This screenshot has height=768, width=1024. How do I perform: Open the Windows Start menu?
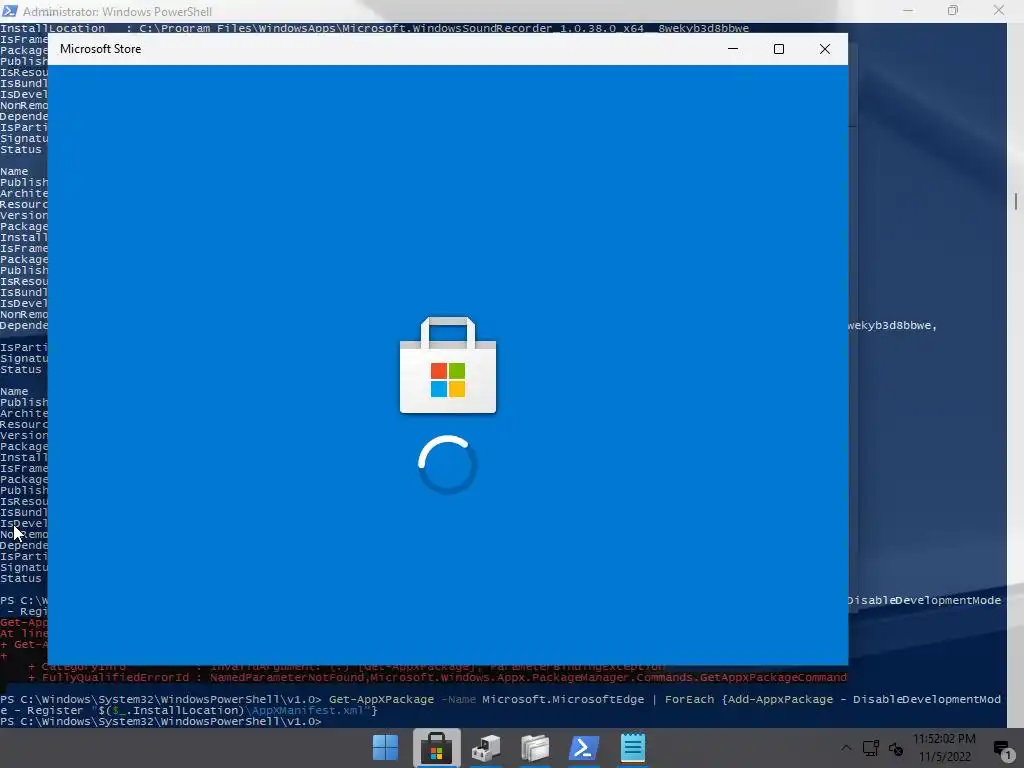point(385,748)
